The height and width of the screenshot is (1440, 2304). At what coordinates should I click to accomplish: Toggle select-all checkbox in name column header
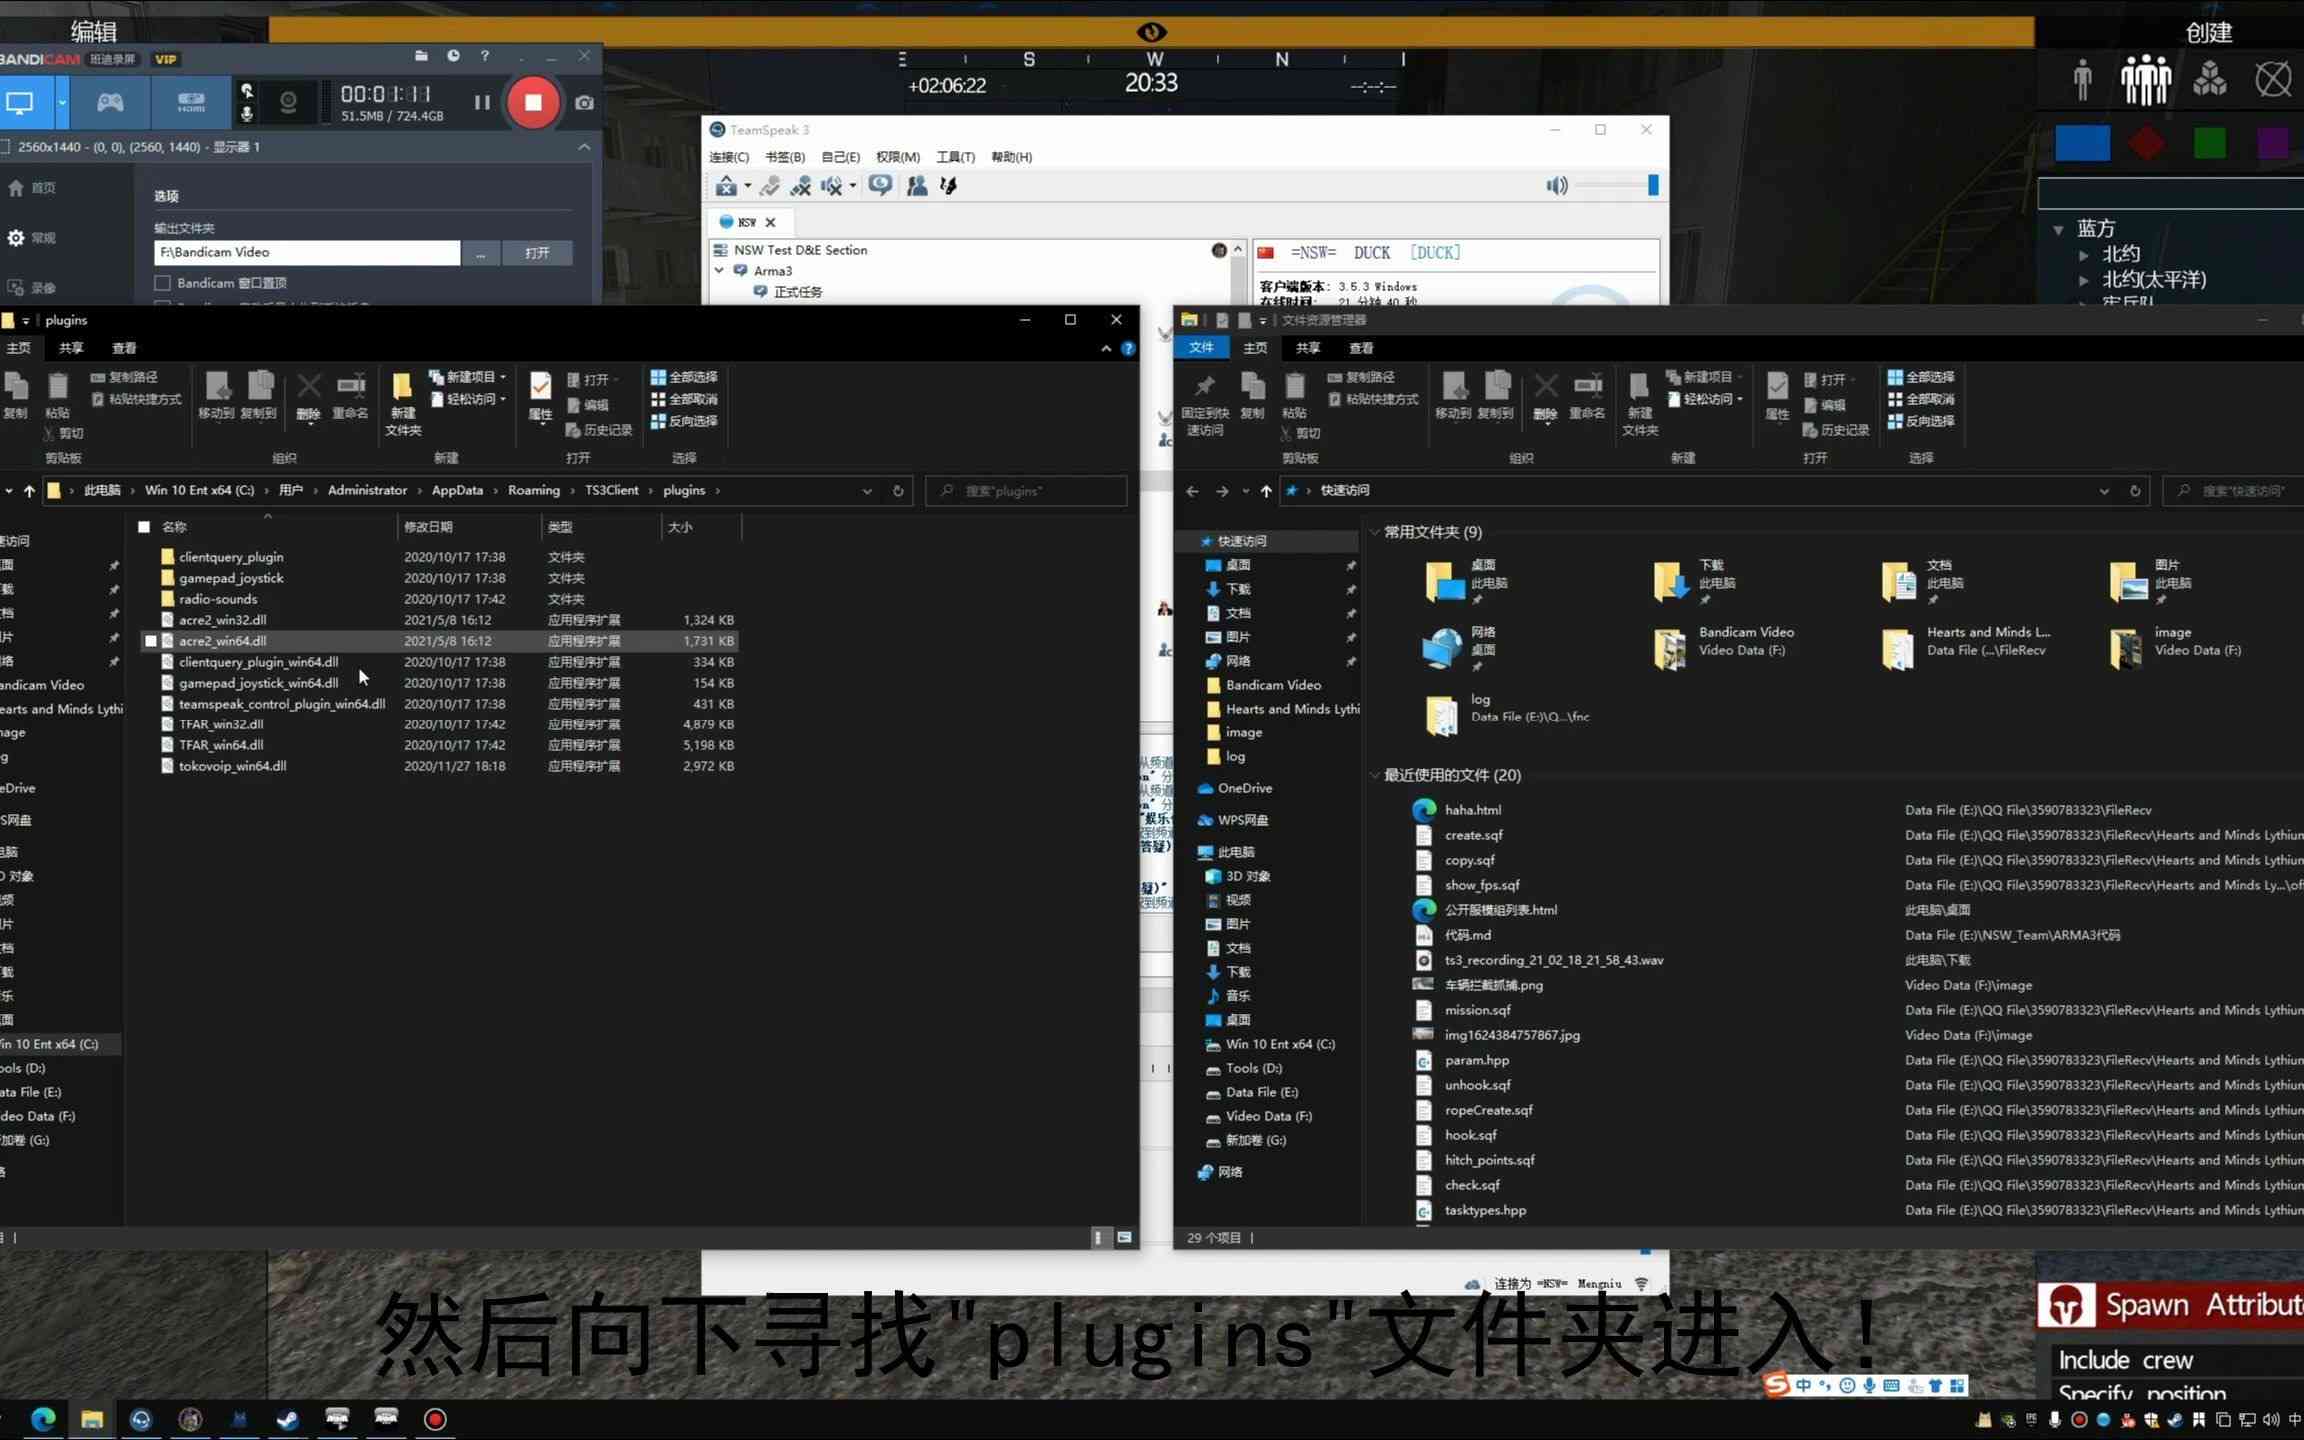click(144, 527)
